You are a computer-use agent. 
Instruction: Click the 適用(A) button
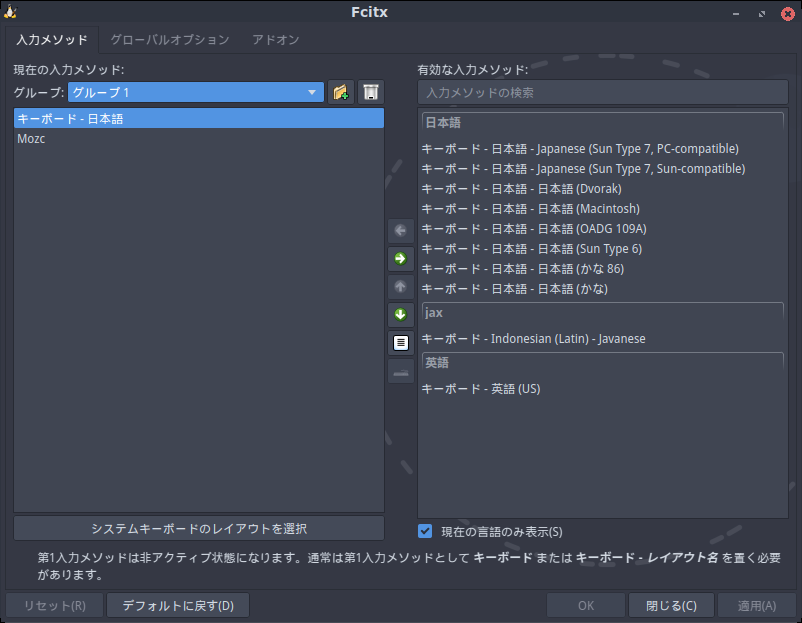point(756,606)
